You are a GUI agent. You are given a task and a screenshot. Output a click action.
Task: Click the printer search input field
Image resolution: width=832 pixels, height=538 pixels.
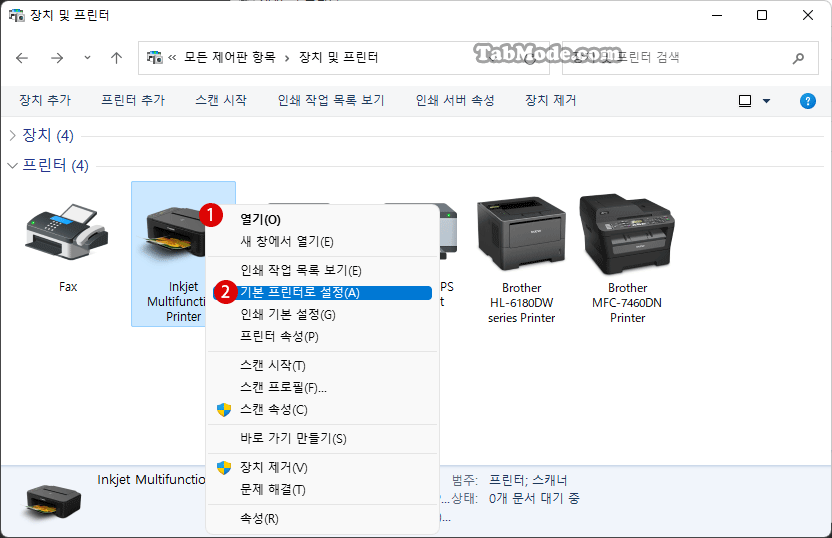(x=690, y=58)
